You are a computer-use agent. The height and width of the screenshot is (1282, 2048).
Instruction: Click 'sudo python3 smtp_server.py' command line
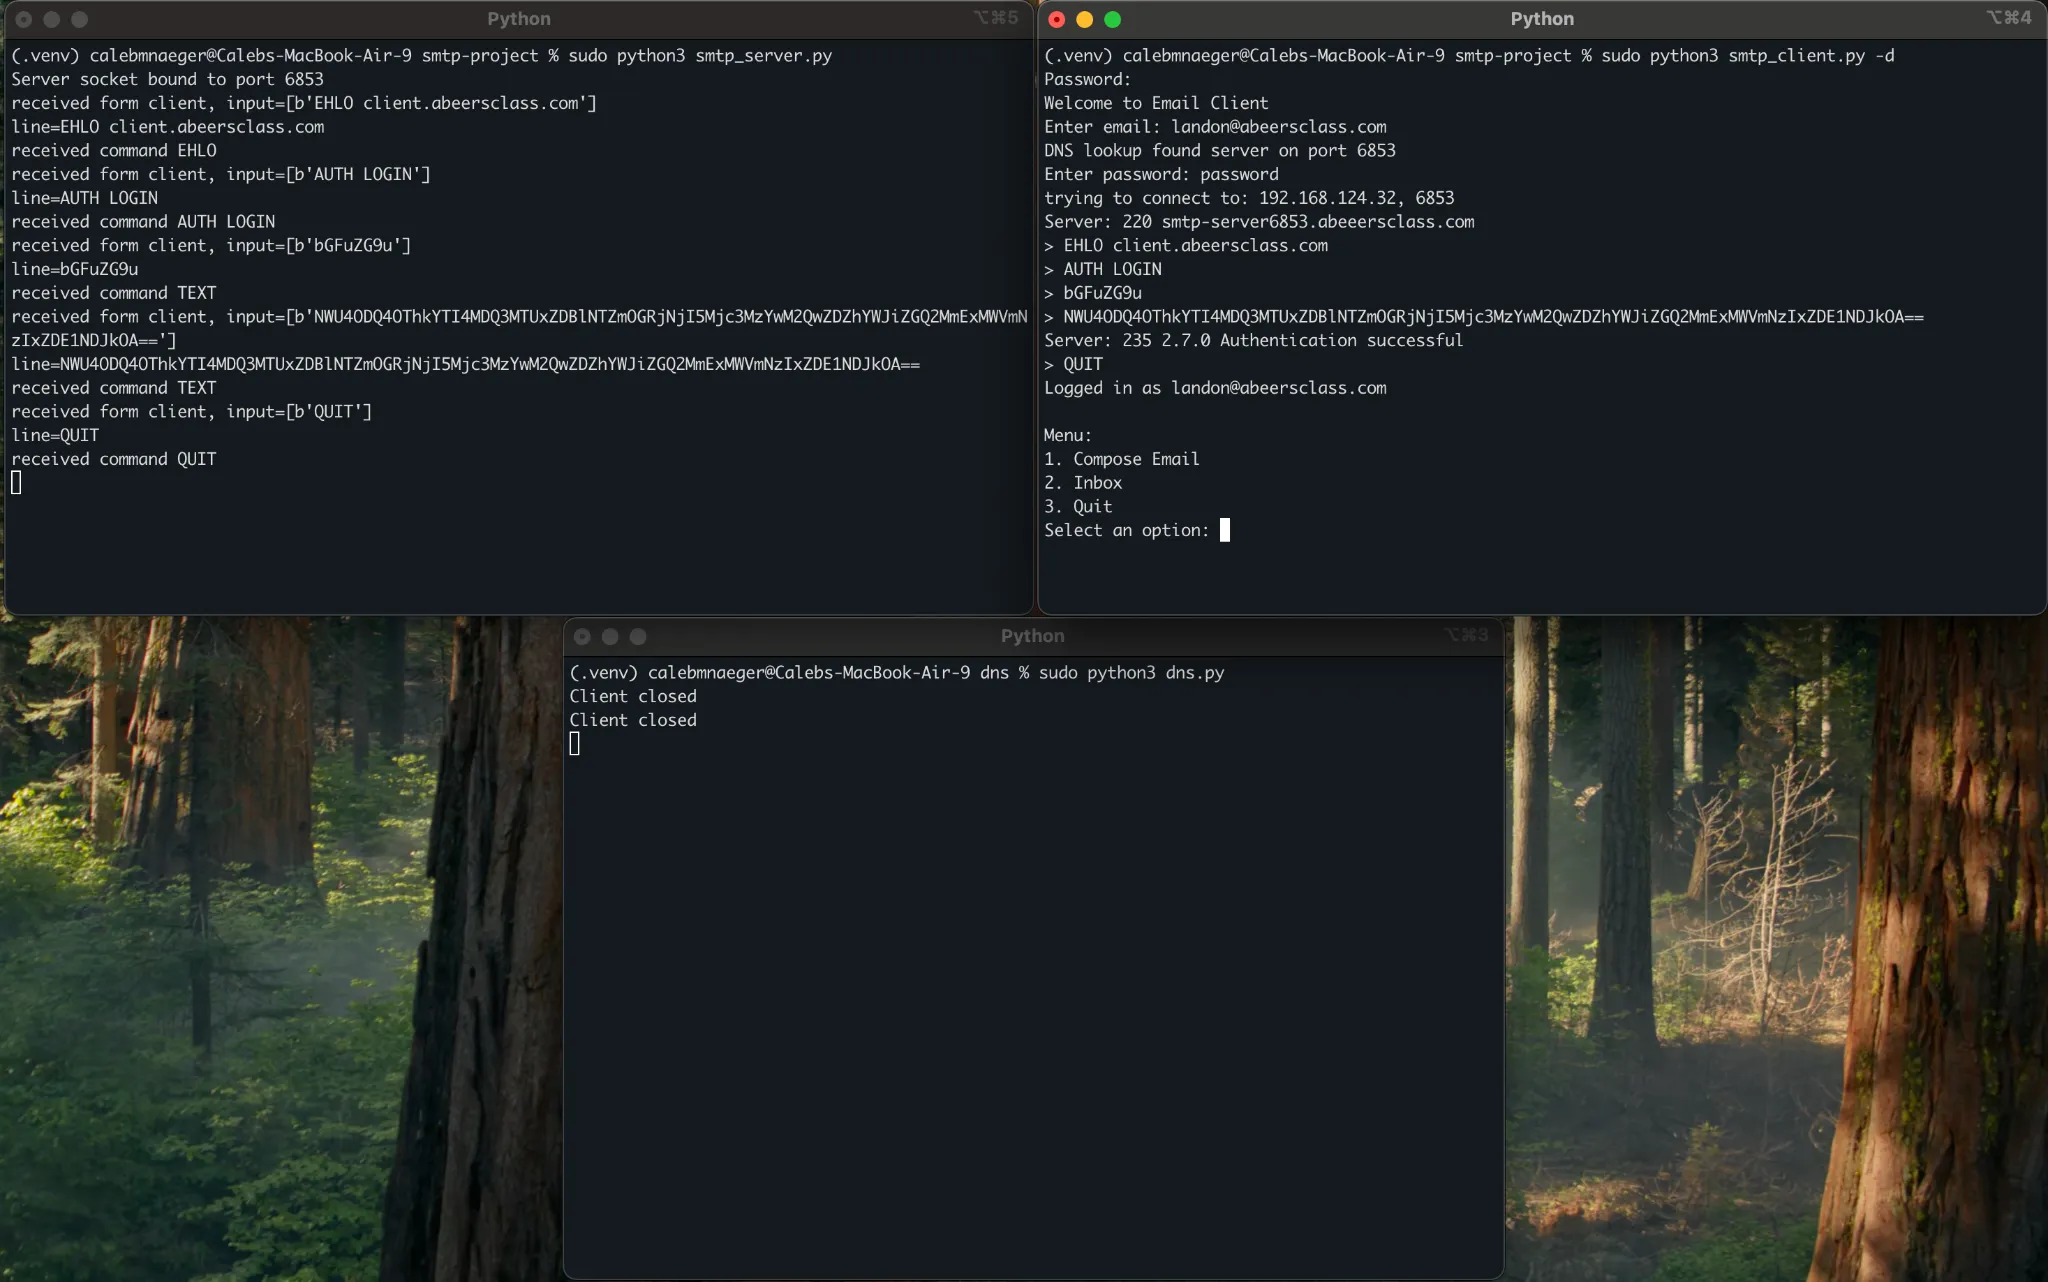click(x=700, y=56)
